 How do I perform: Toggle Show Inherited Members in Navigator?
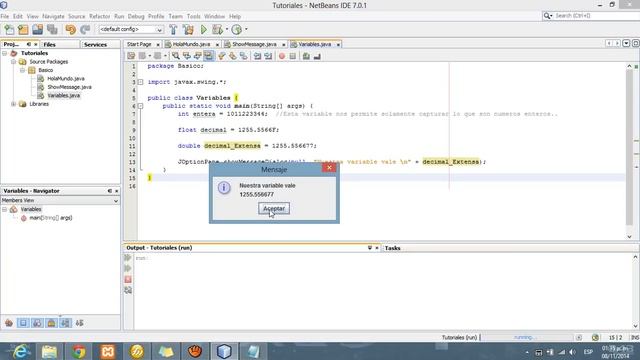9,323
